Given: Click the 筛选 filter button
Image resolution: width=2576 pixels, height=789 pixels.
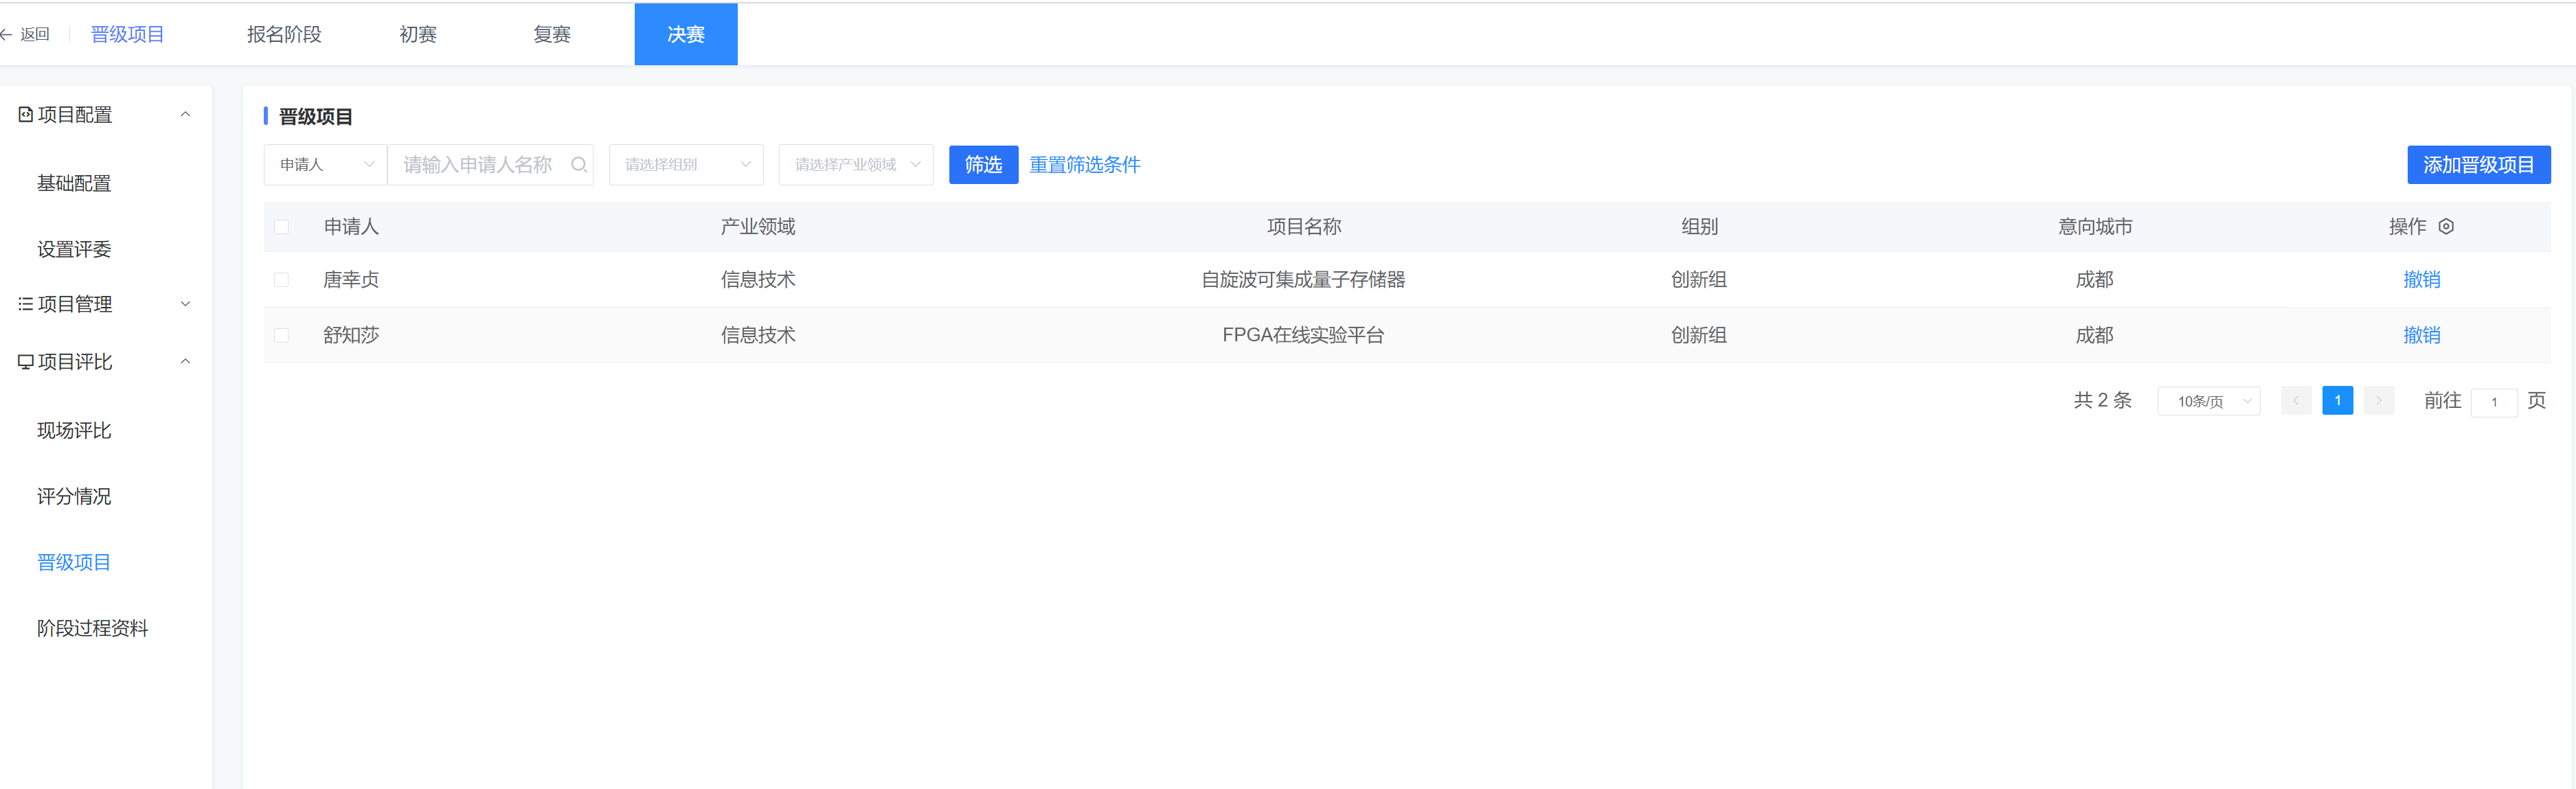Looking at the screenshot, I should (983, 165).
